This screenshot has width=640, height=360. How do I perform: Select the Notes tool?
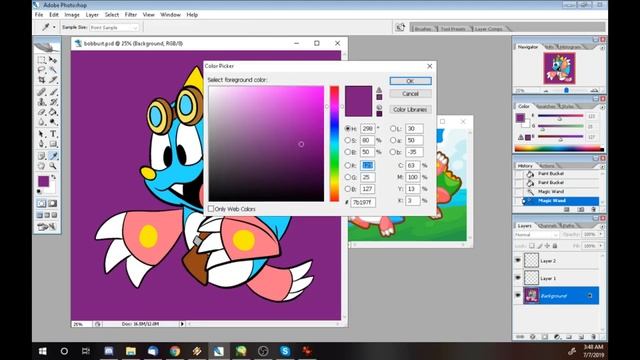pyautogui.click(x=42, y=156)
